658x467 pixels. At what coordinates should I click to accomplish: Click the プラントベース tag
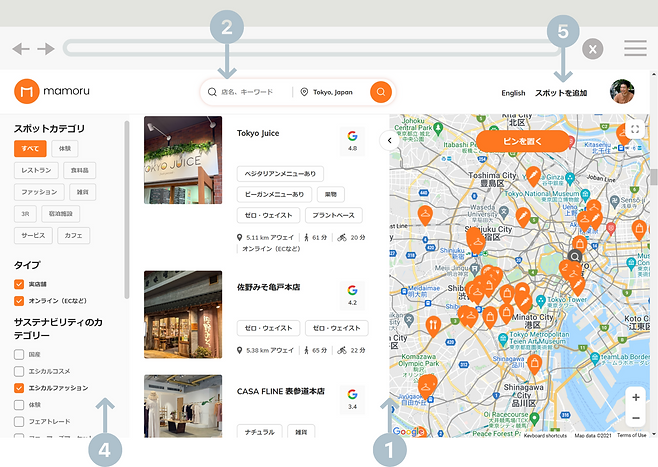coord(334,215)
